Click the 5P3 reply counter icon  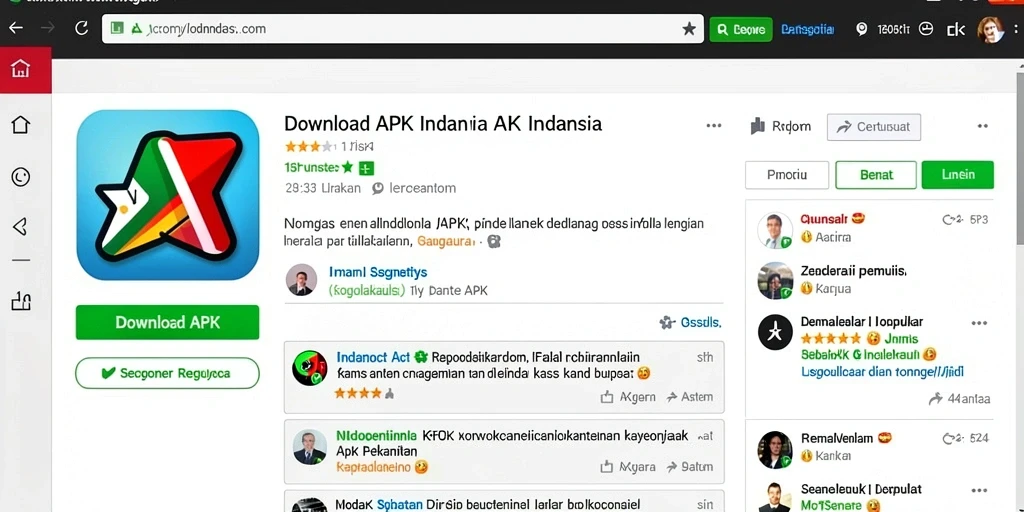[x=953, y=220]
